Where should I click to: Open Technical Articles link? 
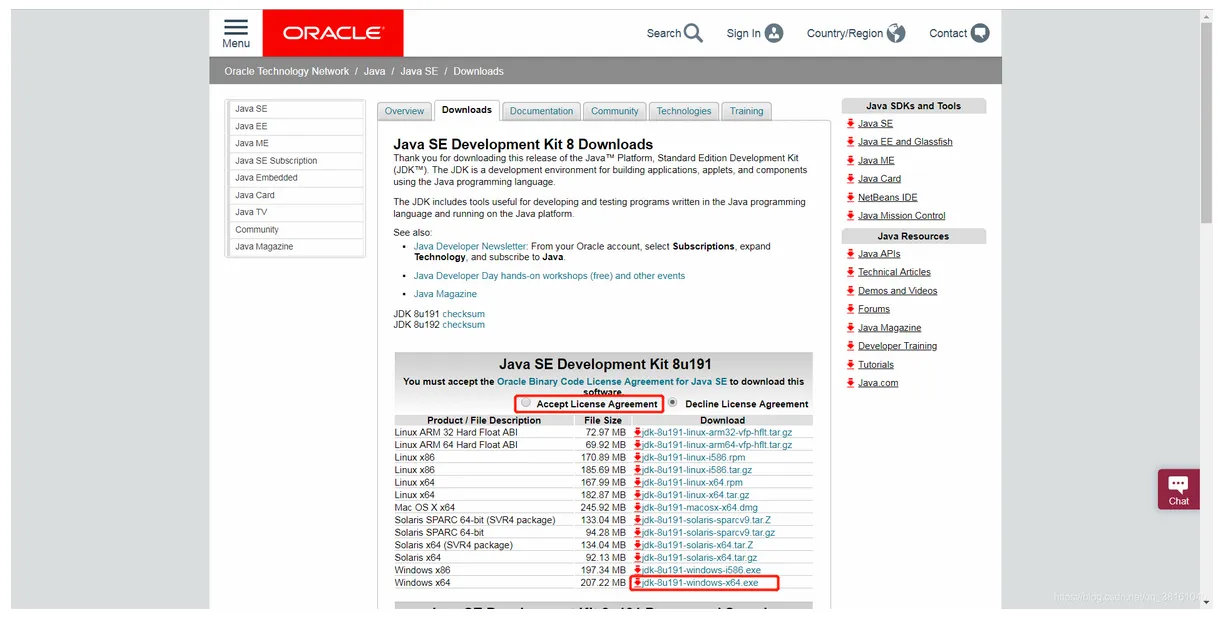point(894,272)
